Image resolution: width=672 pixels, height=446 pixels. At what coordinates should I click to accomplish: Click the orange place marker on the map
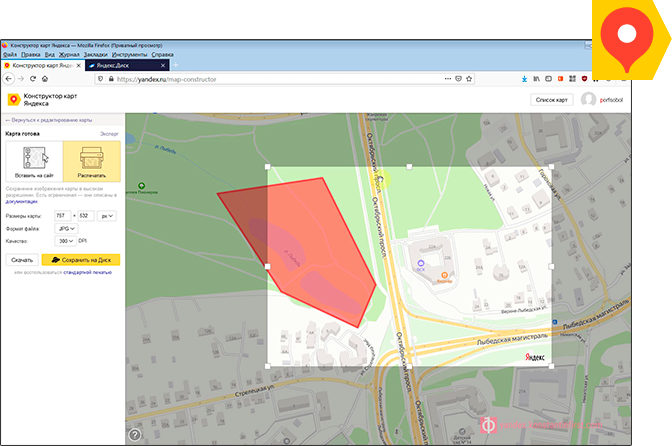point(444,275)
